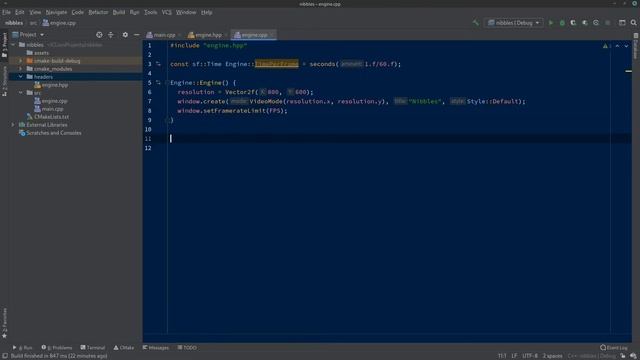Click Collapse All icon in Project panel

(x=111, y=35)
